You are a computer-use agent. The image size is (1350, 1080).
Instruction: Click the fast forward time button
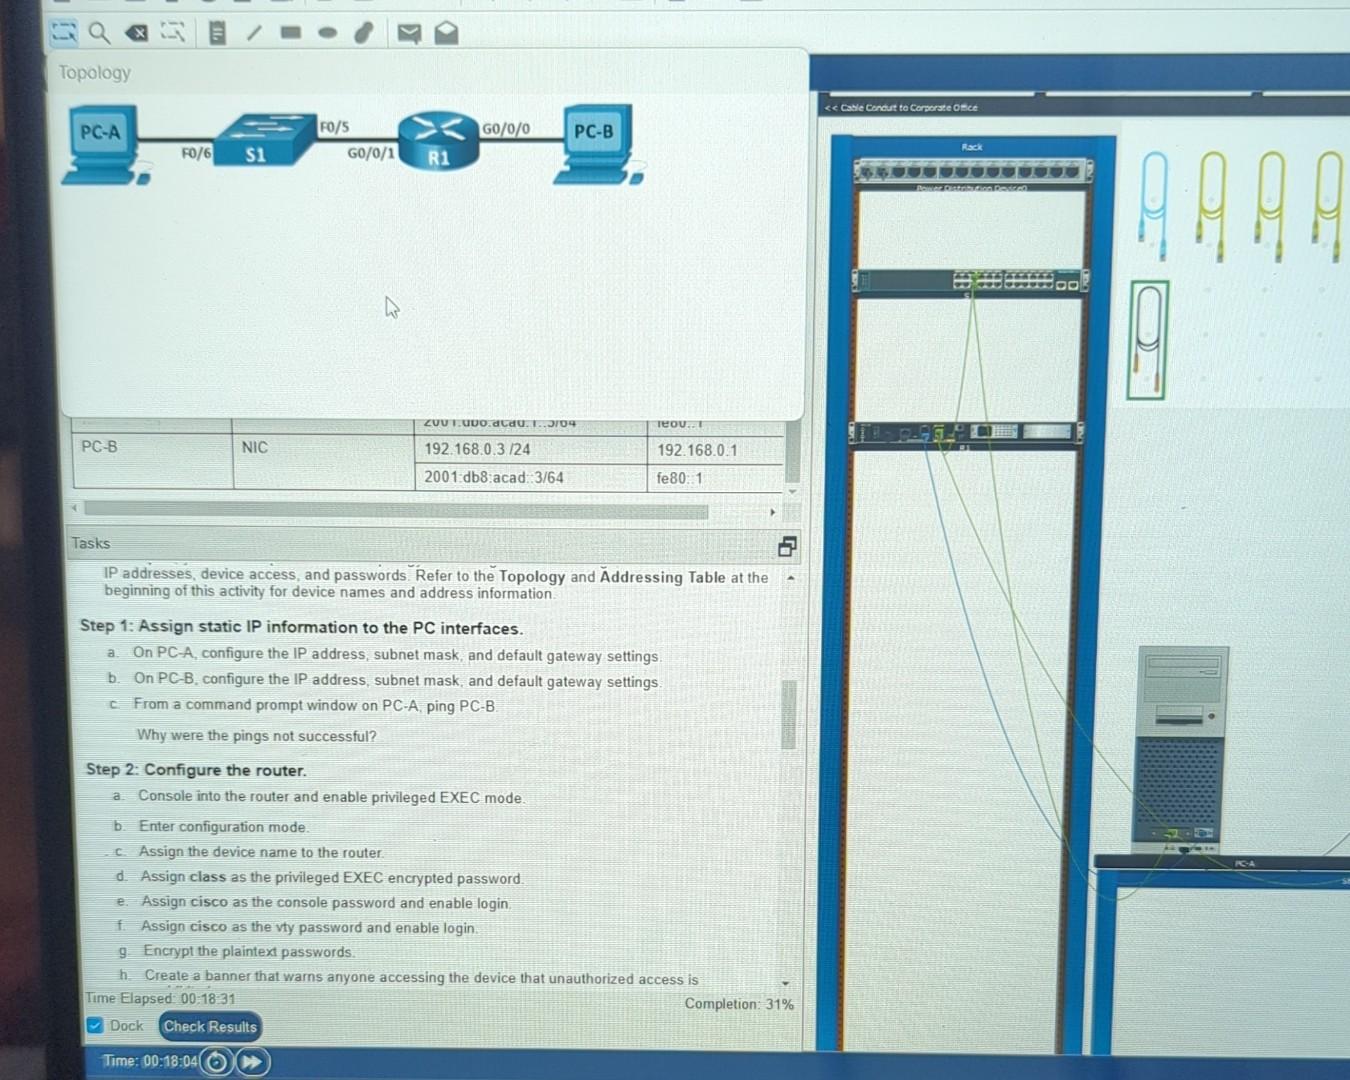252,1062
